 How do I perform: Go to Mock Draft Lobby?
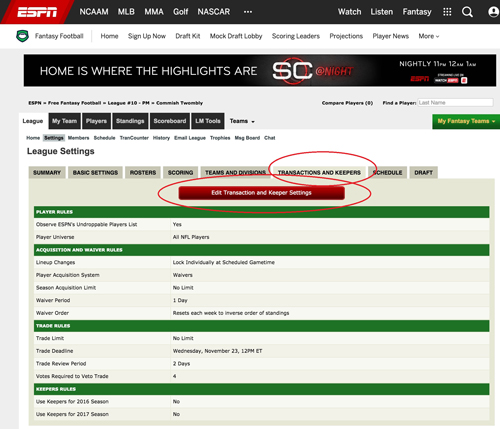(236, 36)
